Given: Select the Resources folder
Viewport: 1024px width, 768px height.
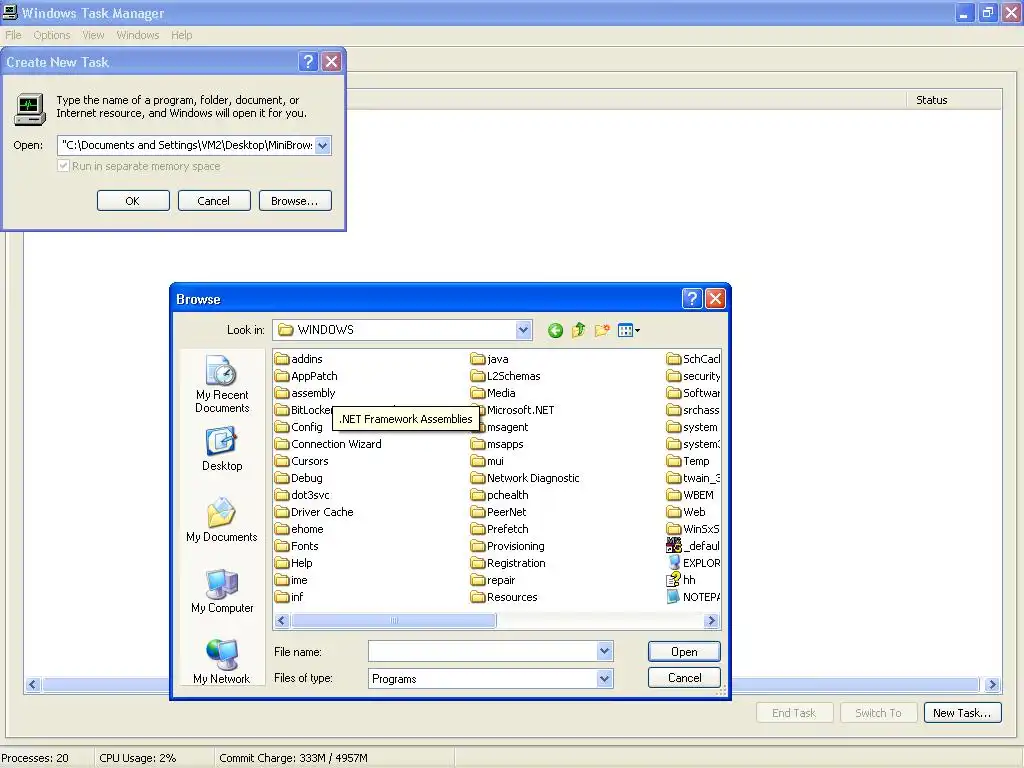Looking at the screenshot, I should pyautogui.click(x=504, y=597).
